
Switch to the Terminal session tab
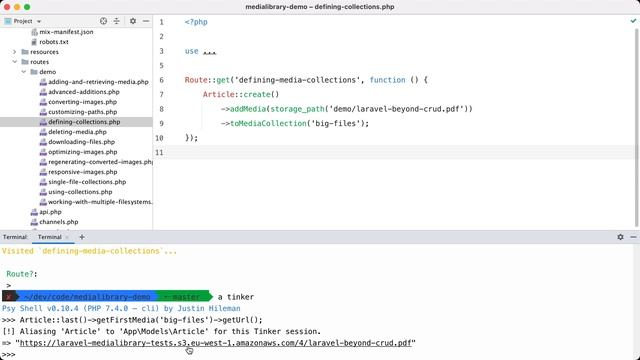click(49, 237)
